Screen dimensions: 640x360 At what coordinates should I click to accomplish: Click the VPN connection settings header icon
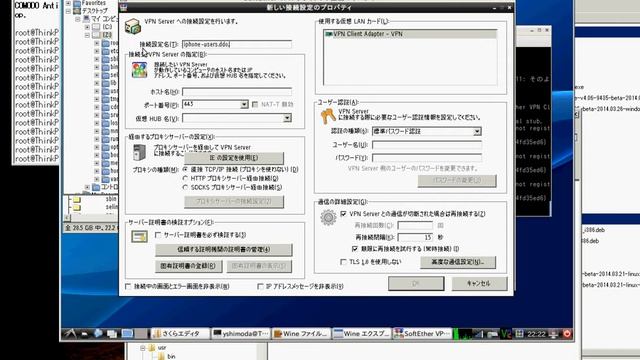[133, 27]
